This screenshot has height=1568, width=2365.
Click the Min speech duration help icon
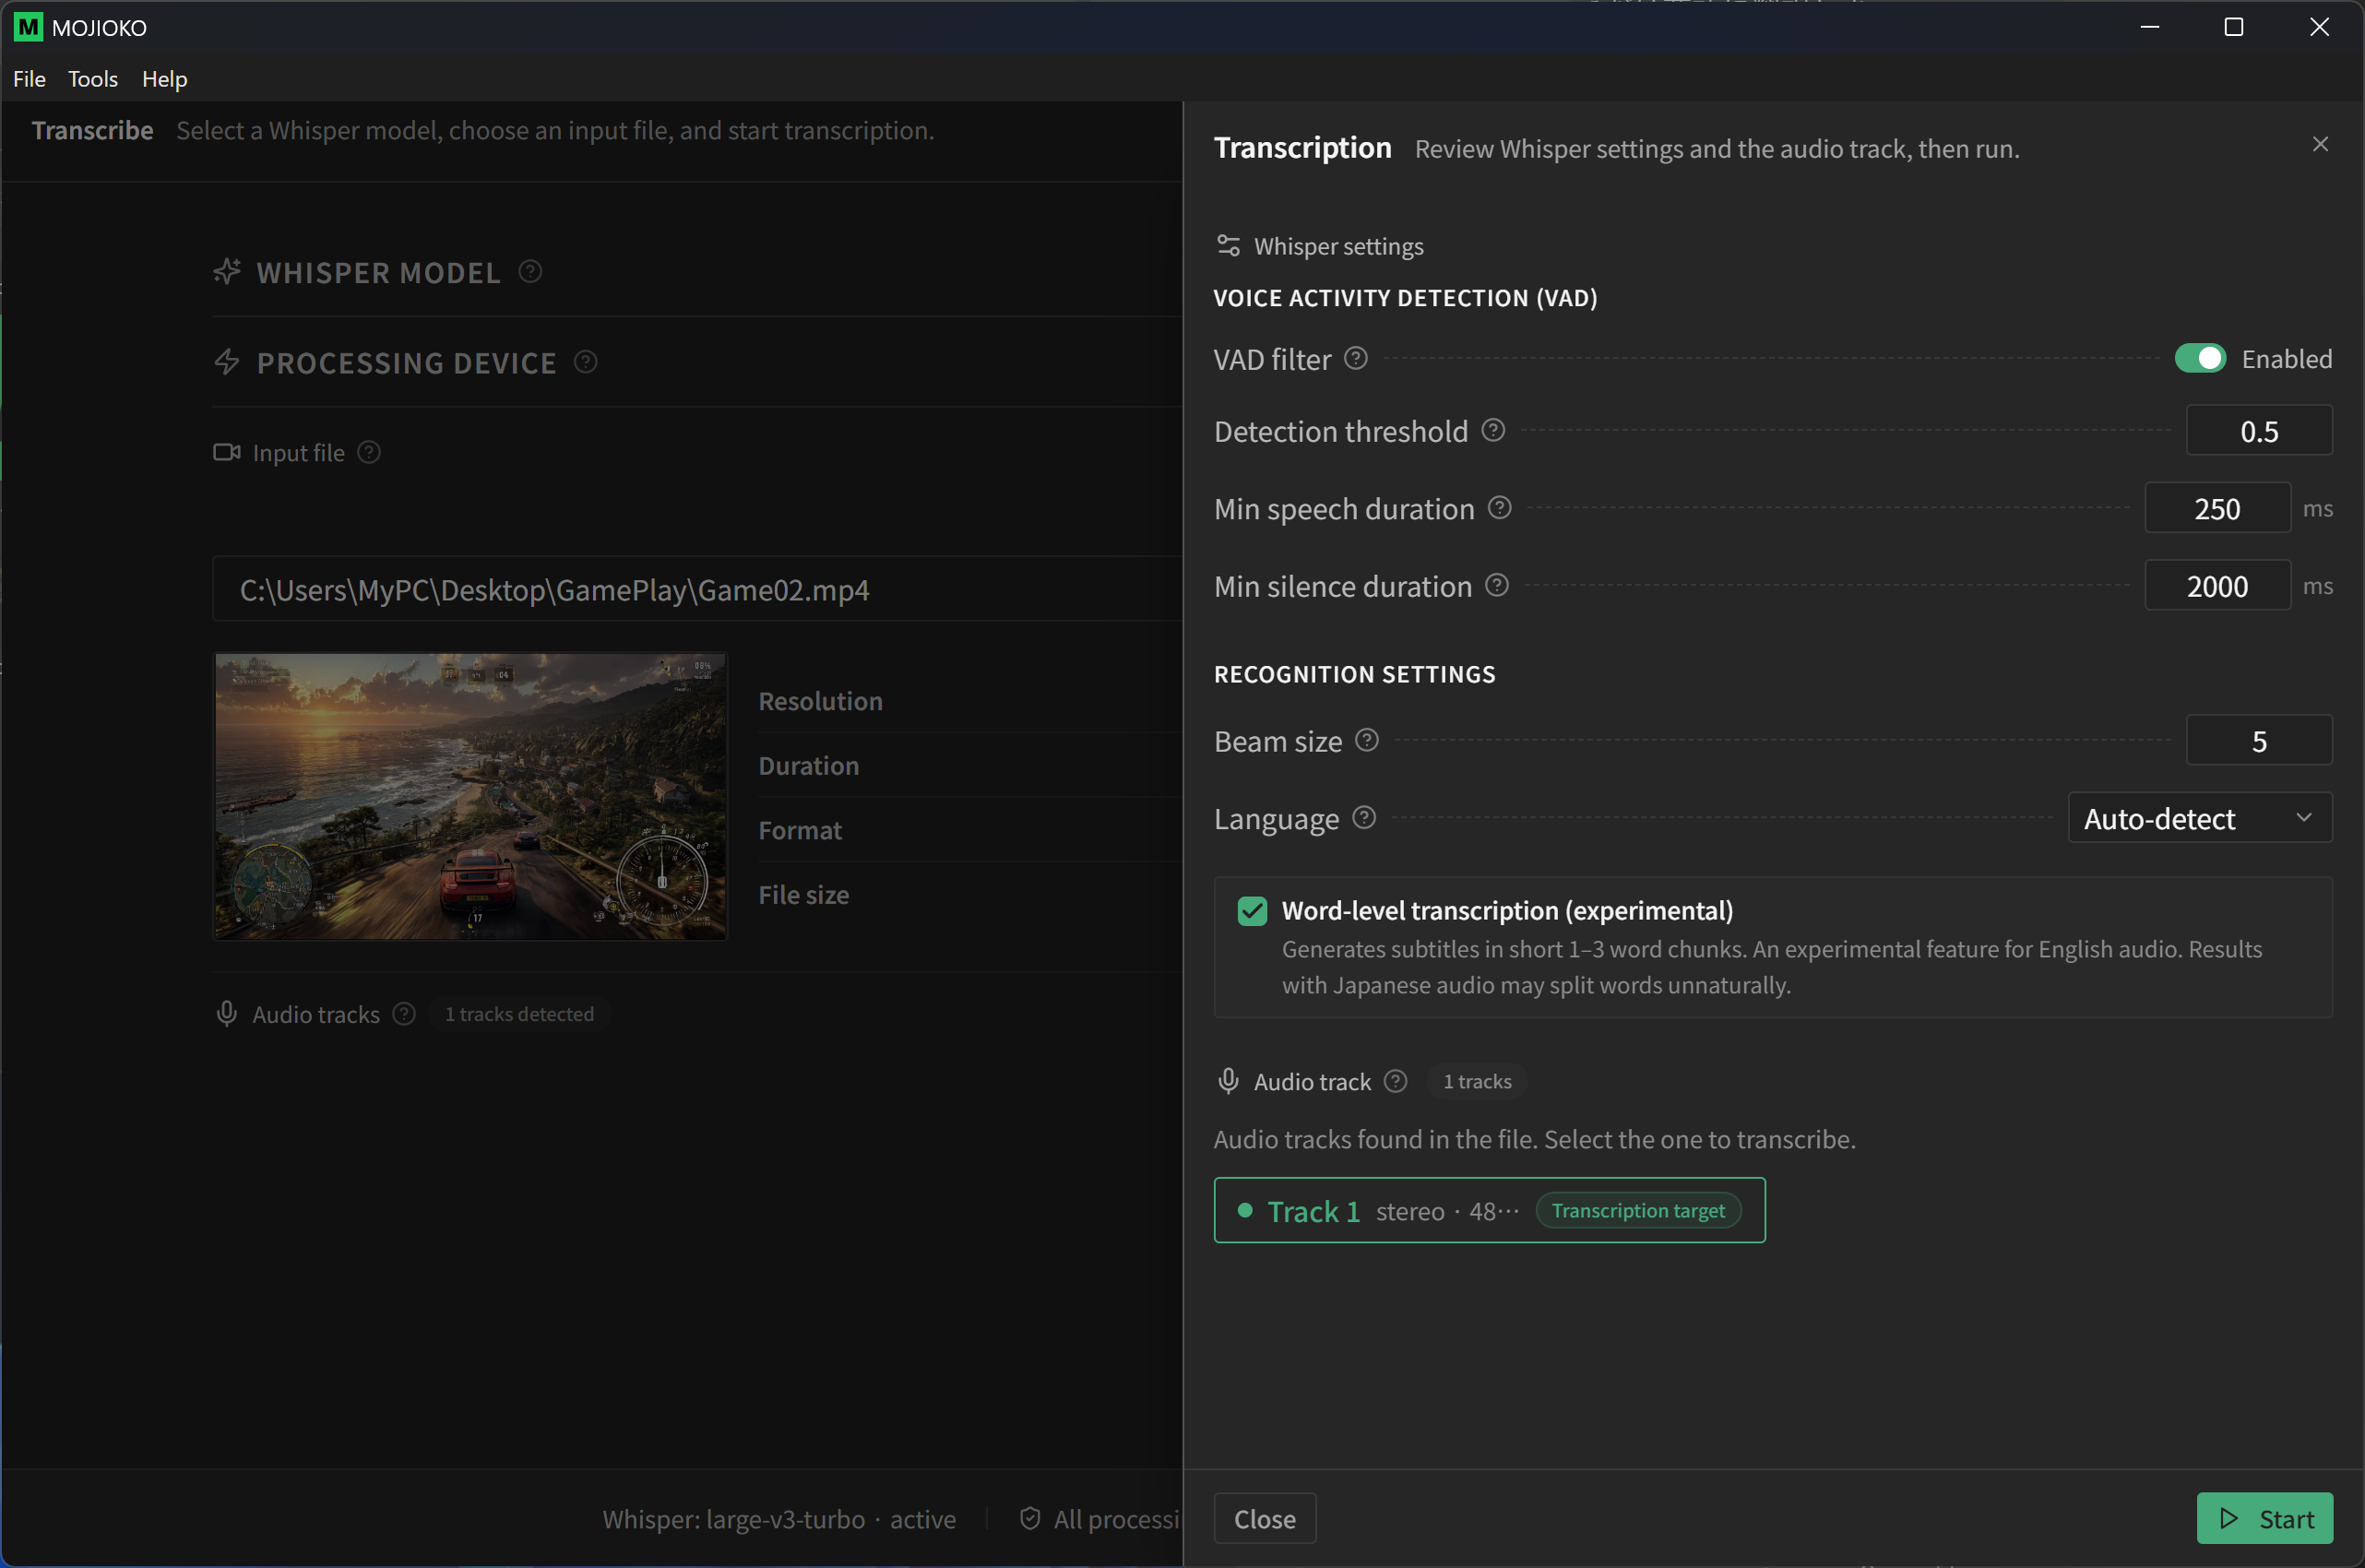pyautogui.click(x=1499, y=508)
